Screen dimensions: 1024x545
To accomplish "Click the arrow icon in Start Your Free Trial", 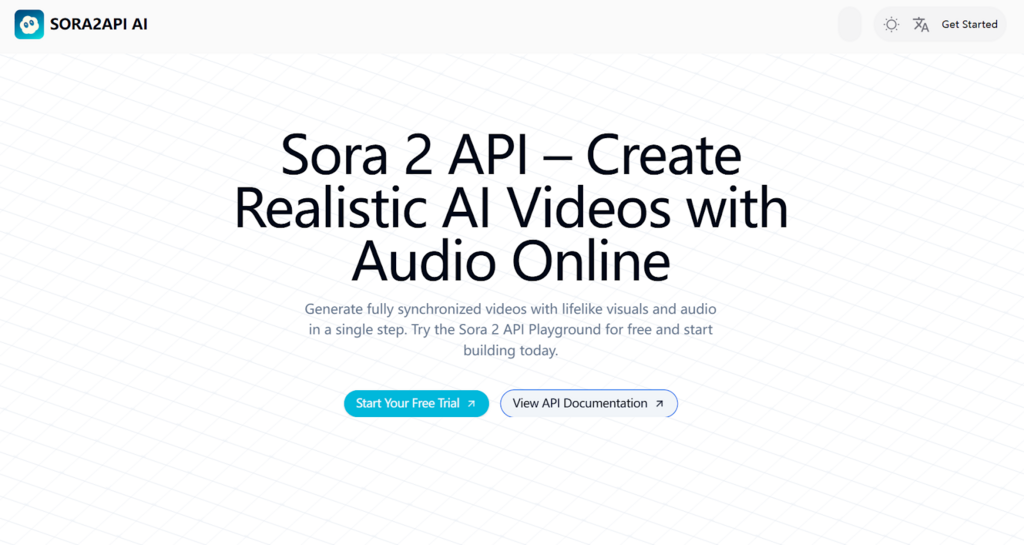I will pos(471,404).
